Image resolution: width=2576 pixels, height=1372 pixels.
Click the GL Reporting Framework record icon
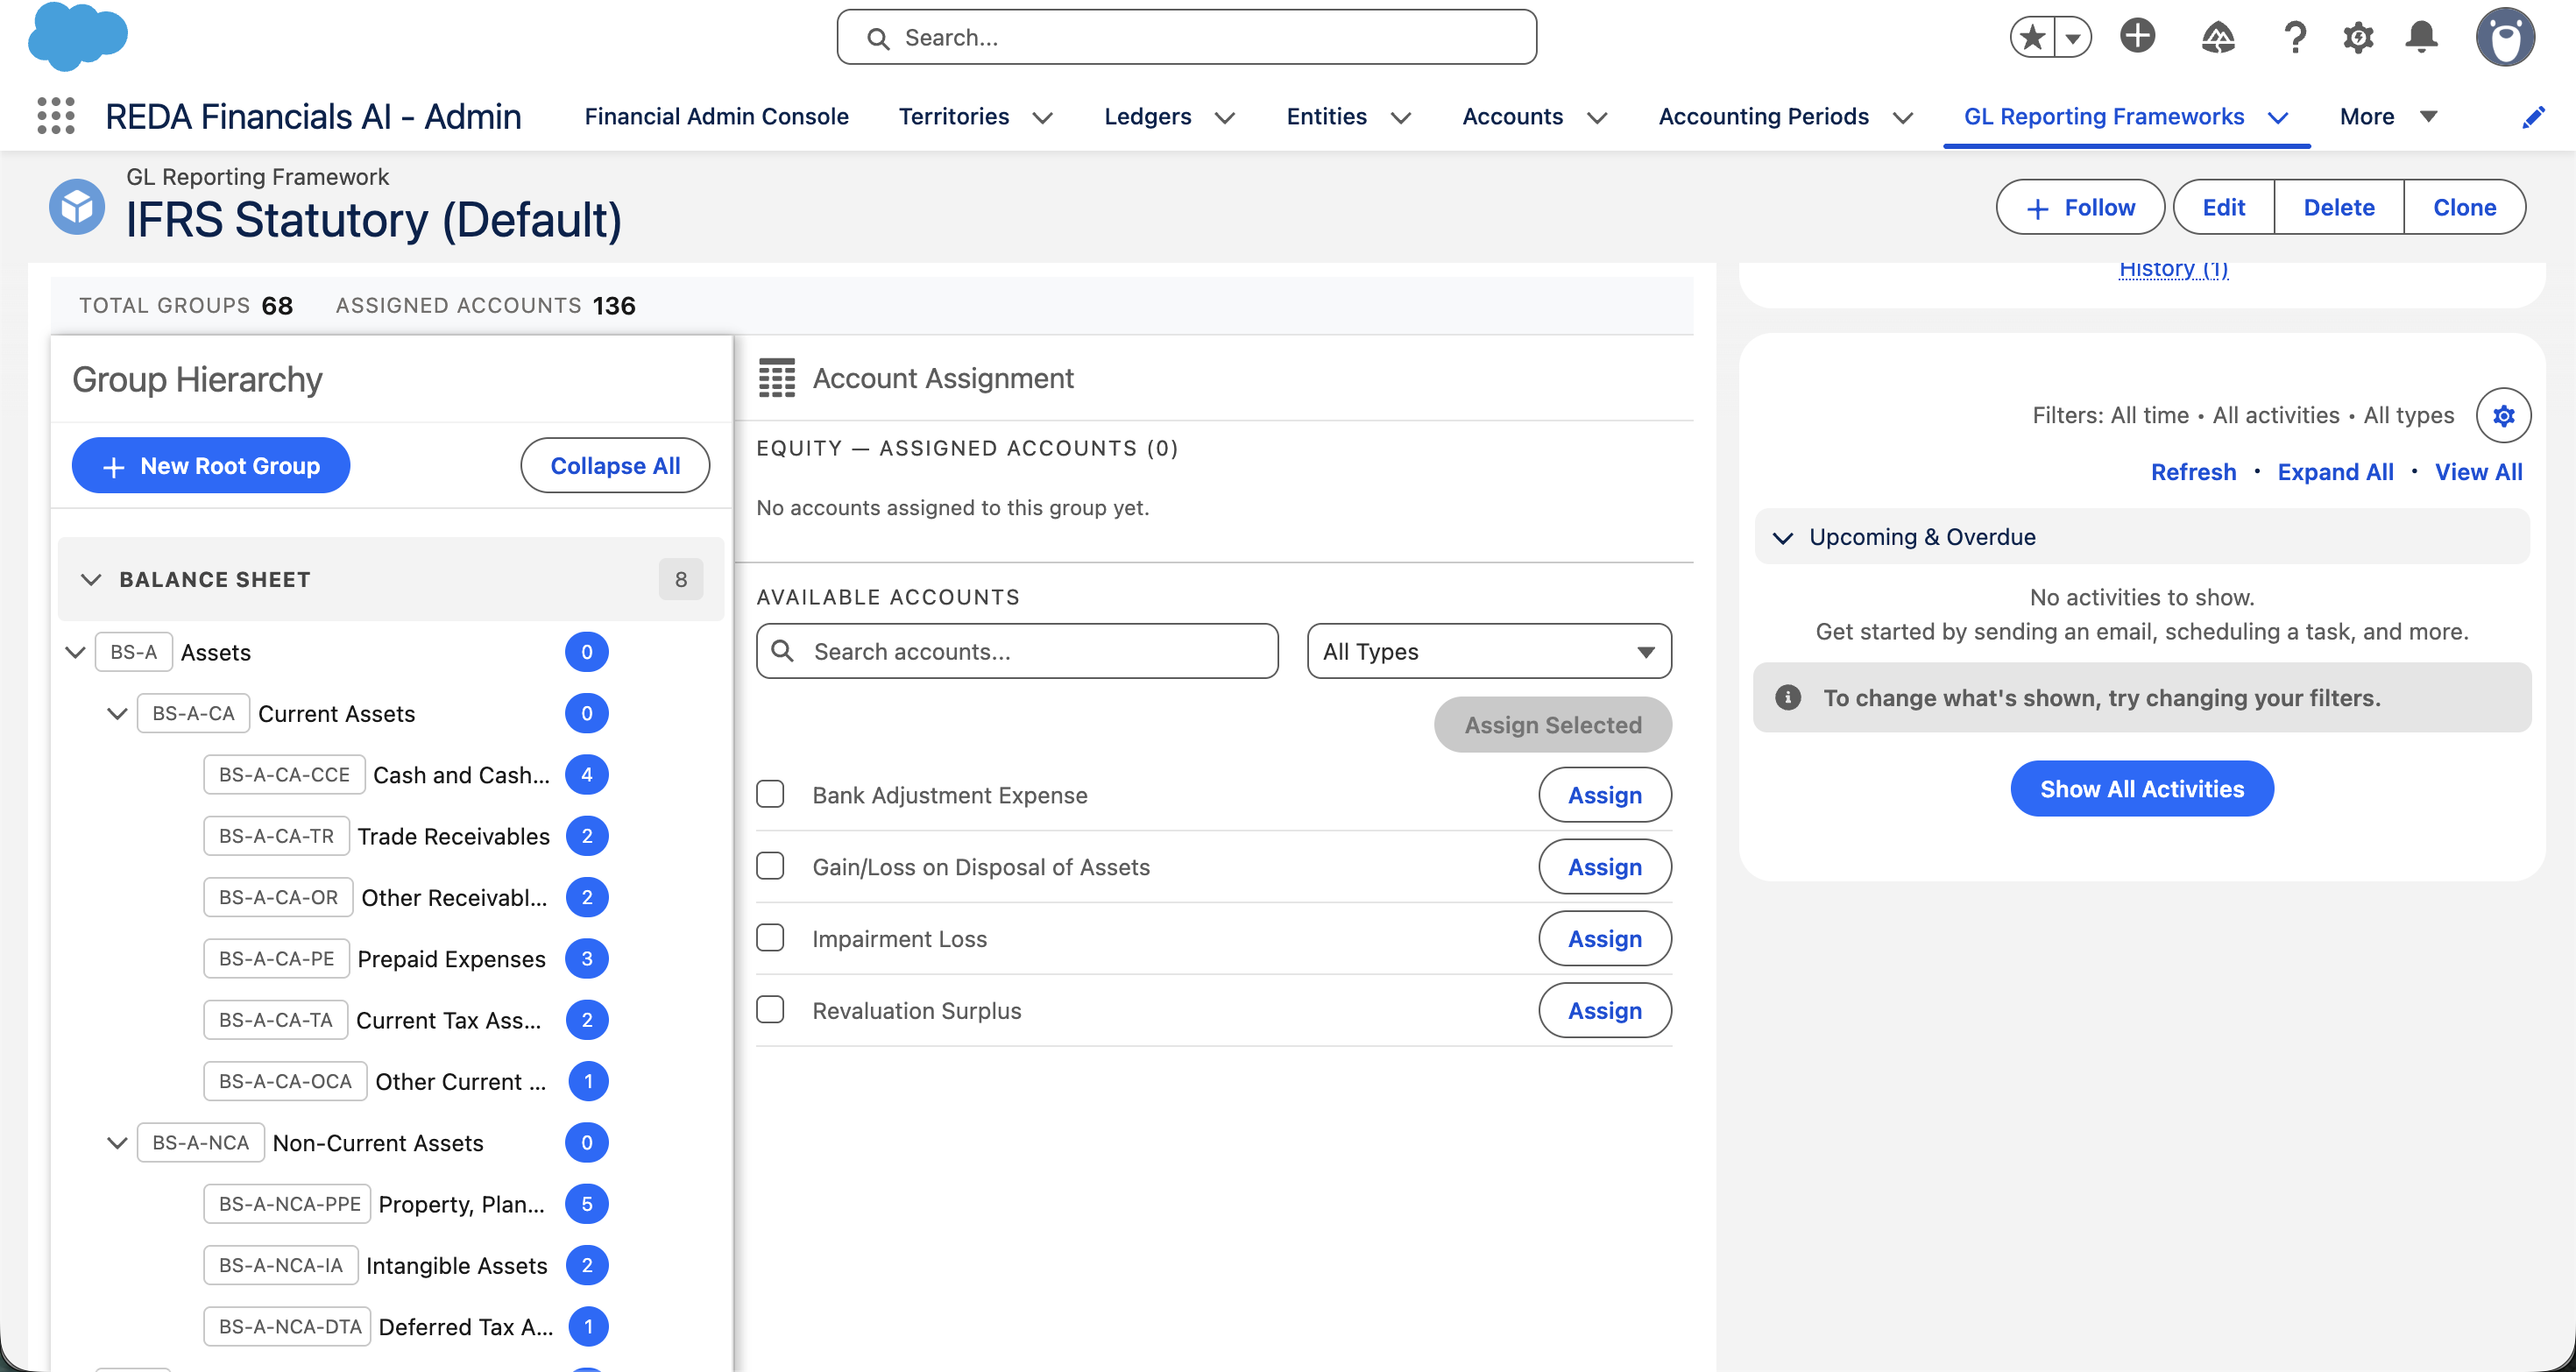pos(77,207)
